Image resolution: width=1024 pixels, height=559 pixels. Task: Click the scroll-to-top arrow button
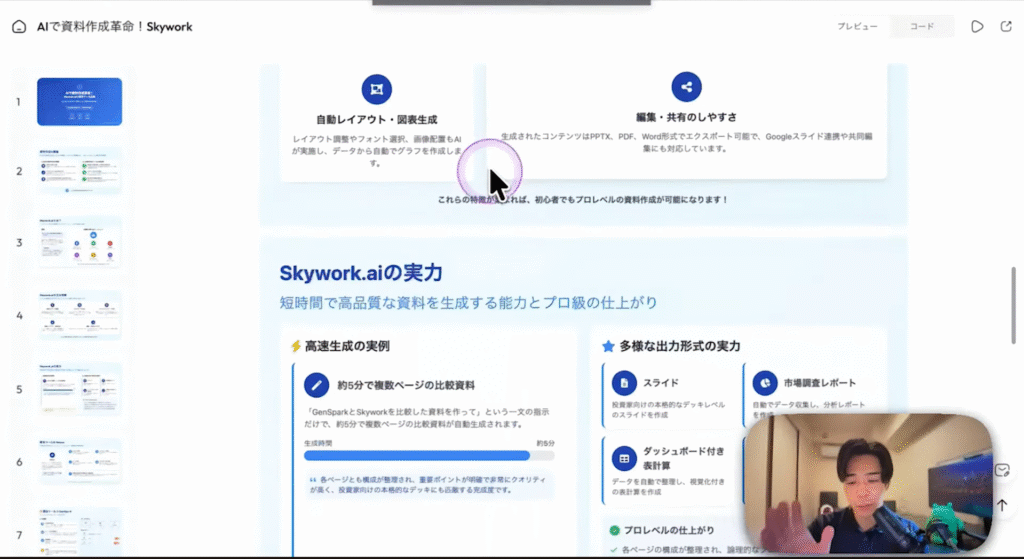pos(1002,505)
